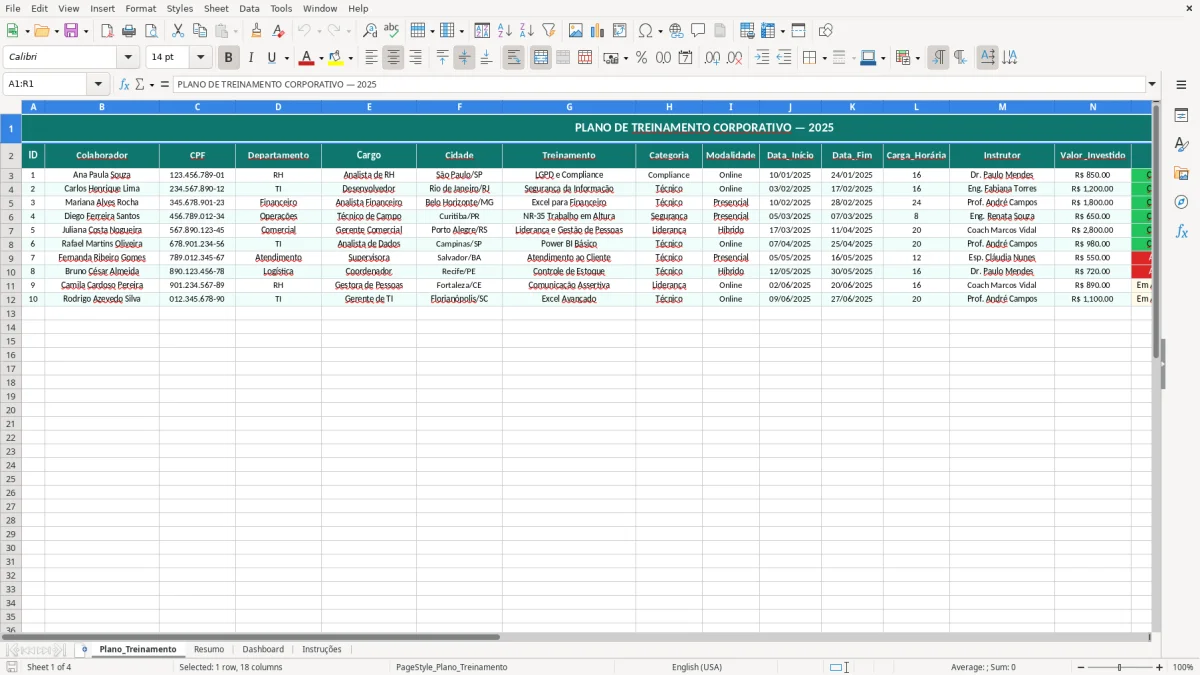Screen dimensions: 1200x675
Task: Click the Insert Chart icon
Action: click(x=598, y=31)
